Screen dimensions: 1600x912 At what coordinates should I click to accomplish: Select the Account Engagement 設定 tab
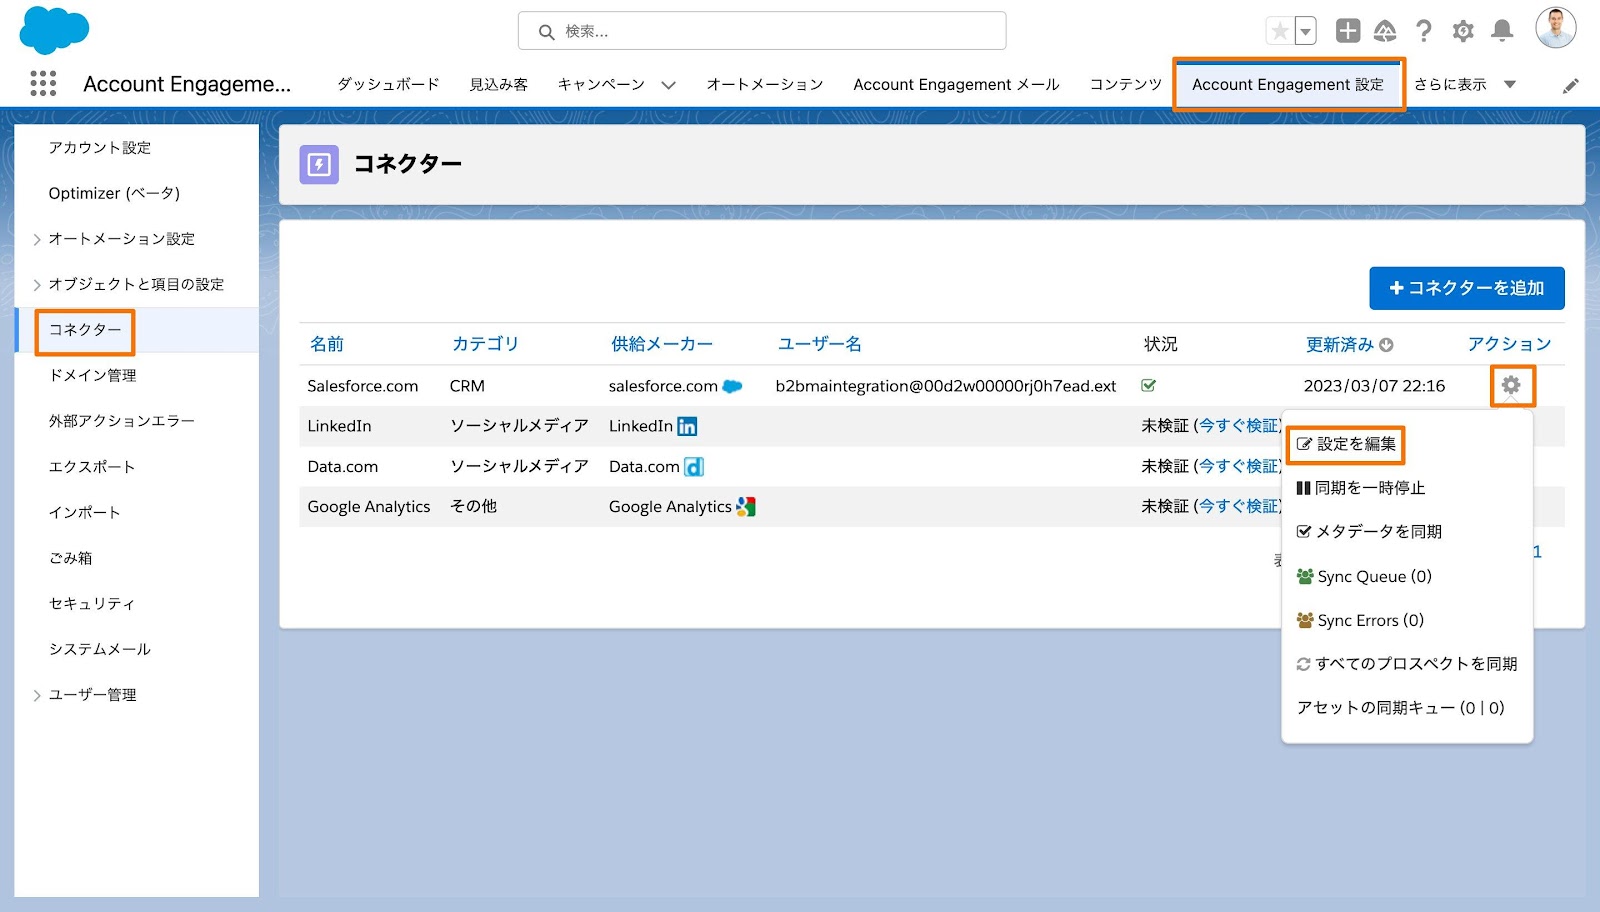coord(1288,85)
